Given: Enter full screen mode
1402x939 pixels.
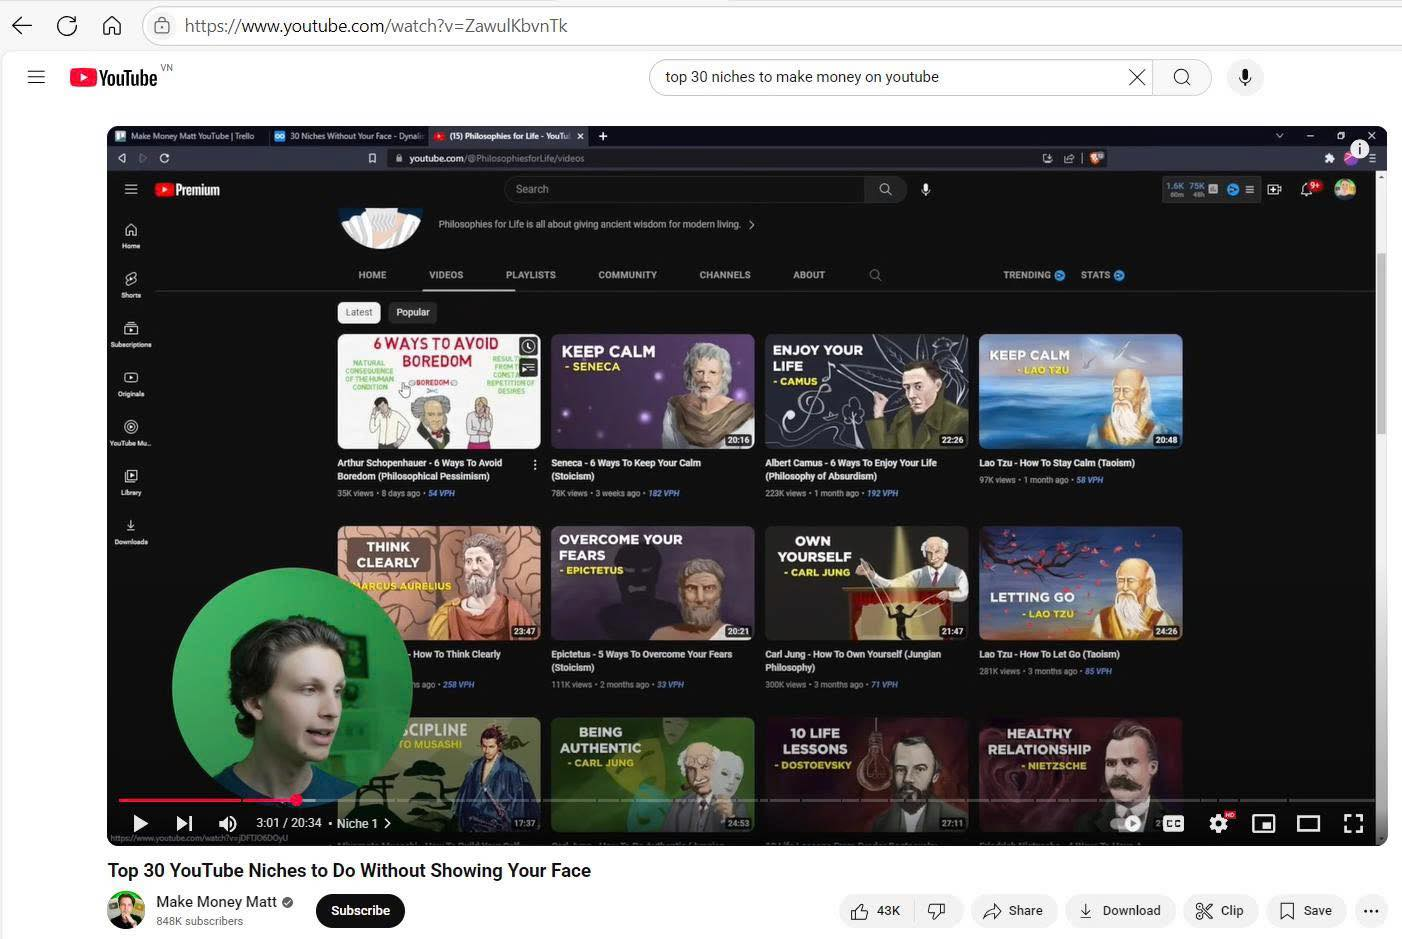Looking at the screenshot, I should pos(1353,823).
